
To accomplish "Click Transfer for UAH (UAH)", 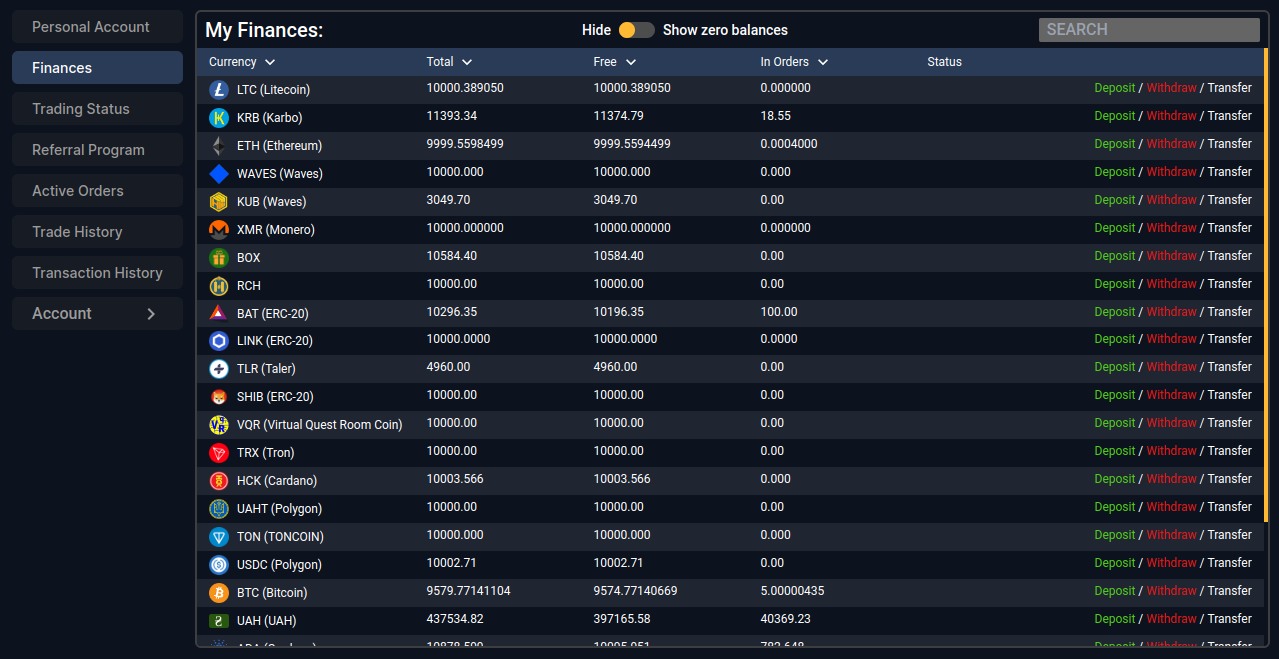I will click(1229, 619).
